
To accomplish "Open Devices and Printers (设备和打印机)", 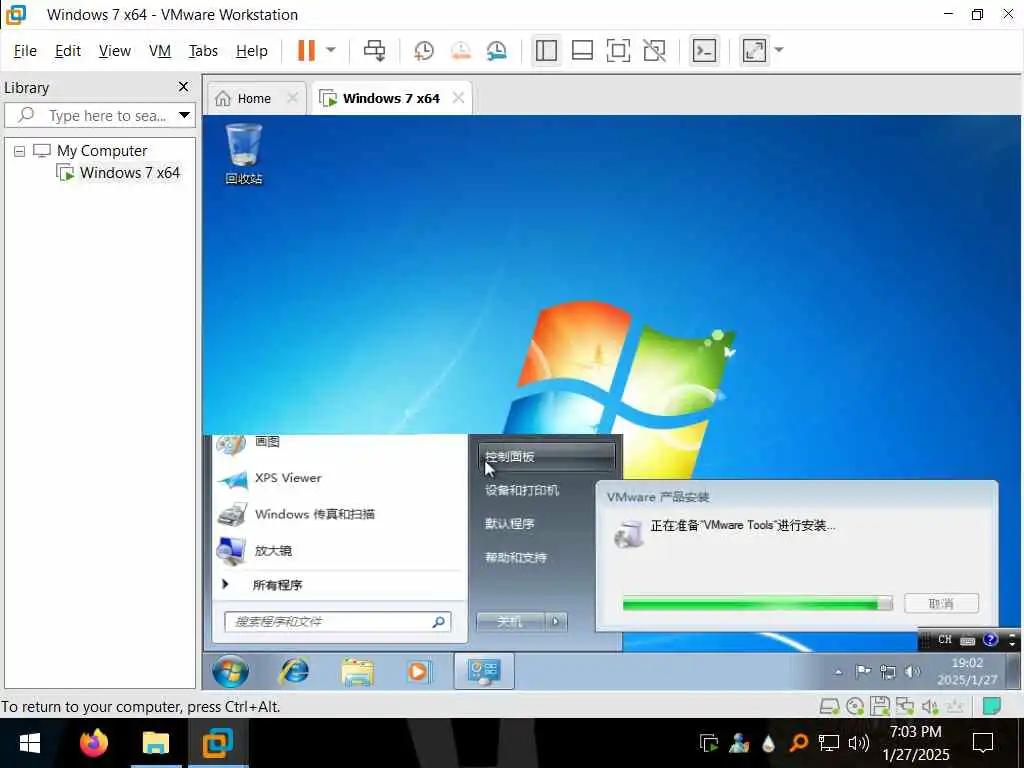I will [x=522, y=490].
